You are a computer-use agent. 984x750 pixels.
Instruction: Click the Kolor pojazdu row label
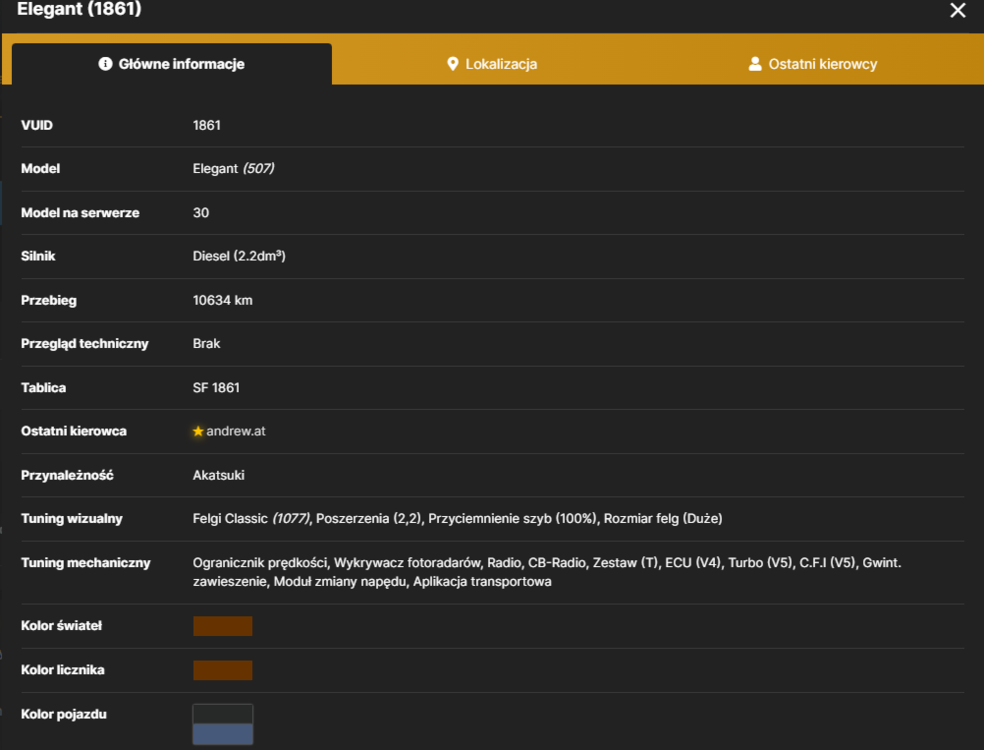pos(64,714)
